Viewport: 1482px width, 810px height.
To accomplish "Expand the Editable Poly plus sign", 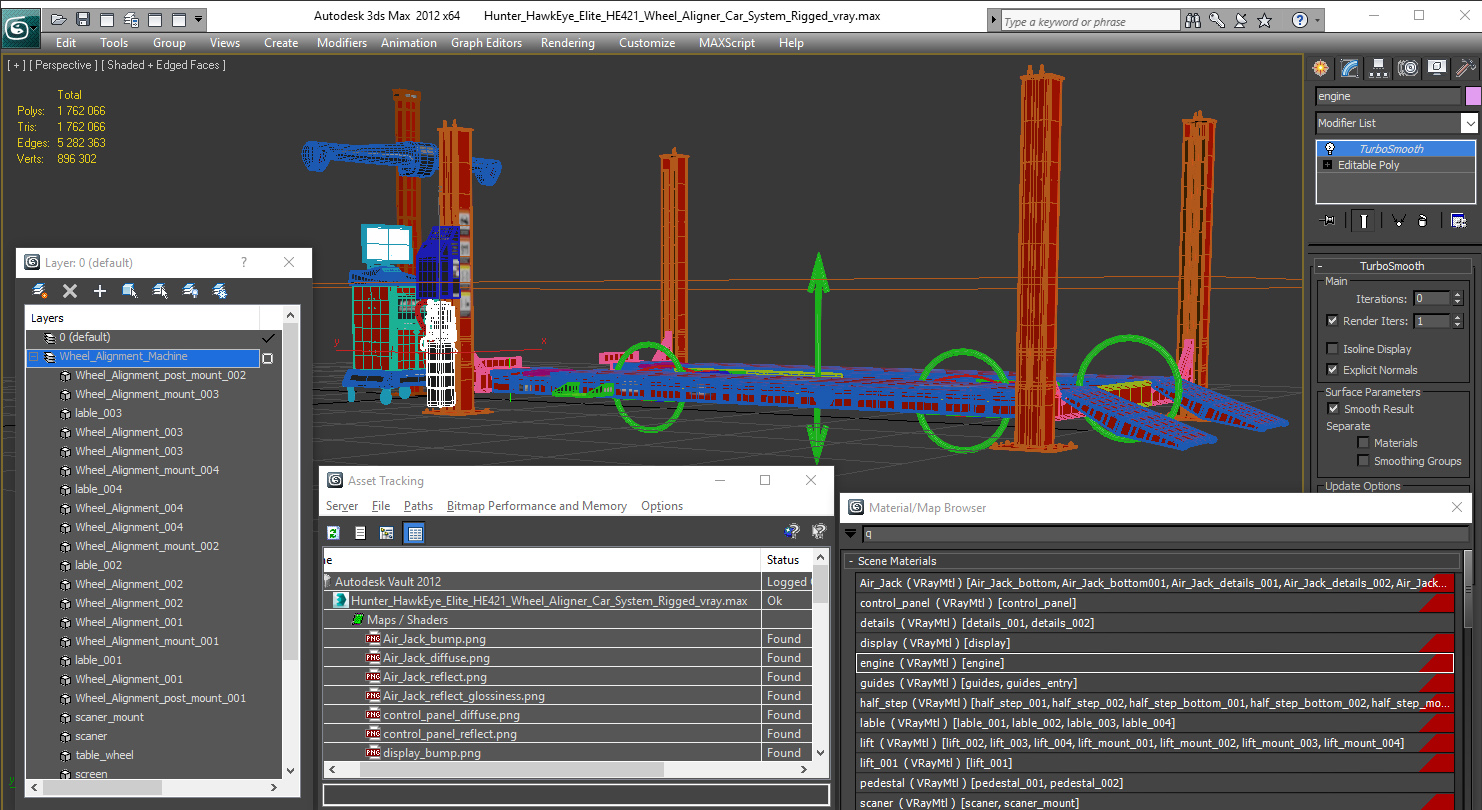I will 1328,165.
